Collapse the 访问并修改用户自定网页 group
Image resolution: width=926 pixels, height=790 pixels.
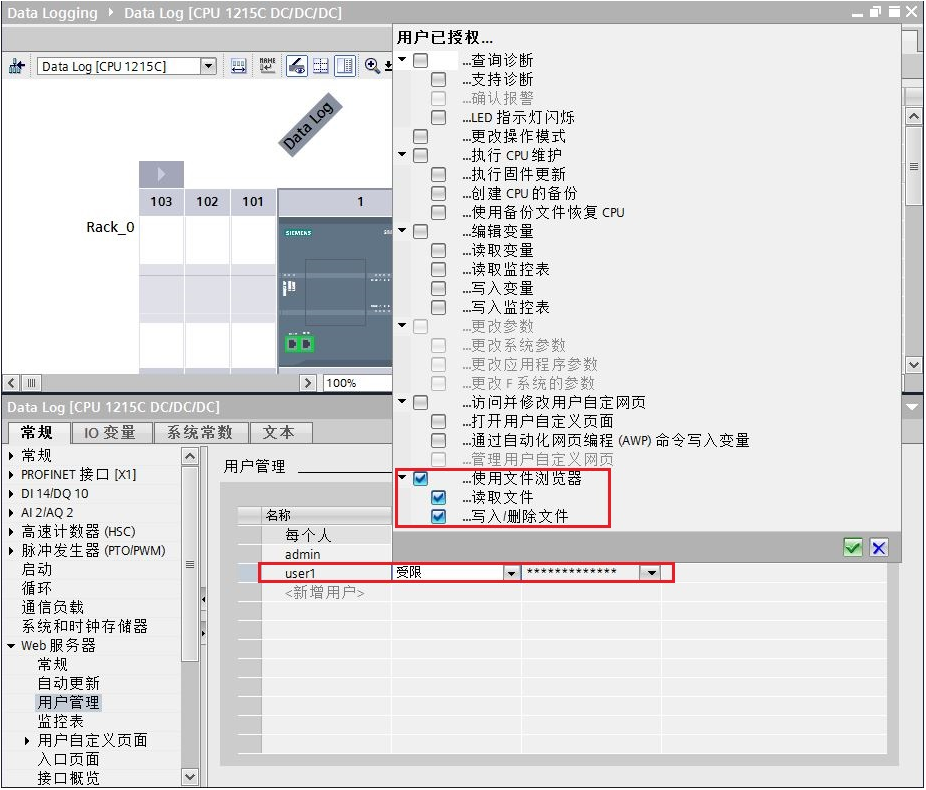coord(402,401)
